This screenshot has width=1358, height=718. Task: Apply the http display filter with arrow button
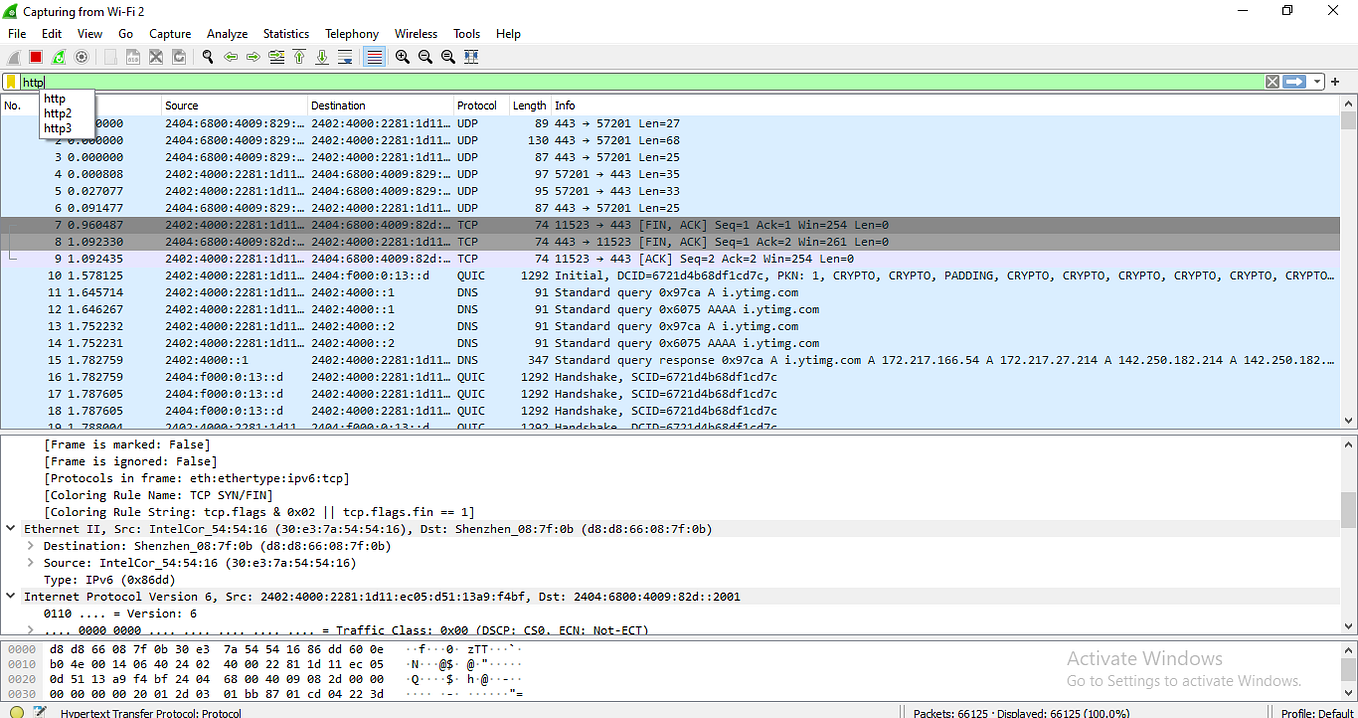click(1295, 81)
